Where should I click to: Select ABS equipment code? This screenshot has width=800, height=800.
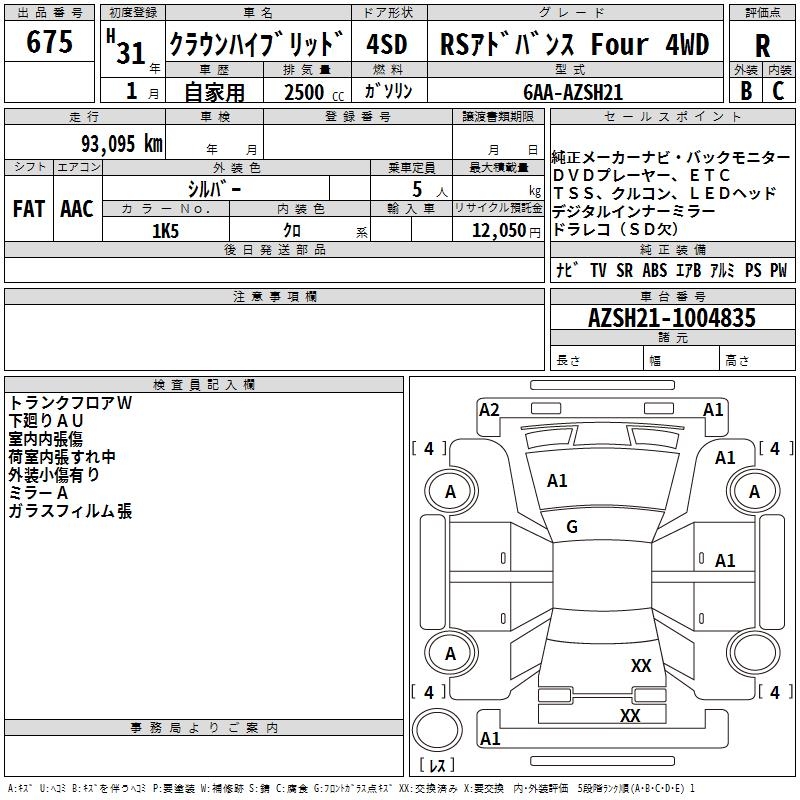coord(655,270)
